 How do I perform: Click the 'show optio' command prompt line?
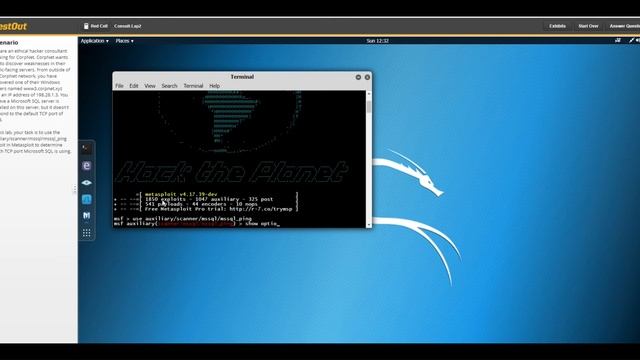coord(197,224)
